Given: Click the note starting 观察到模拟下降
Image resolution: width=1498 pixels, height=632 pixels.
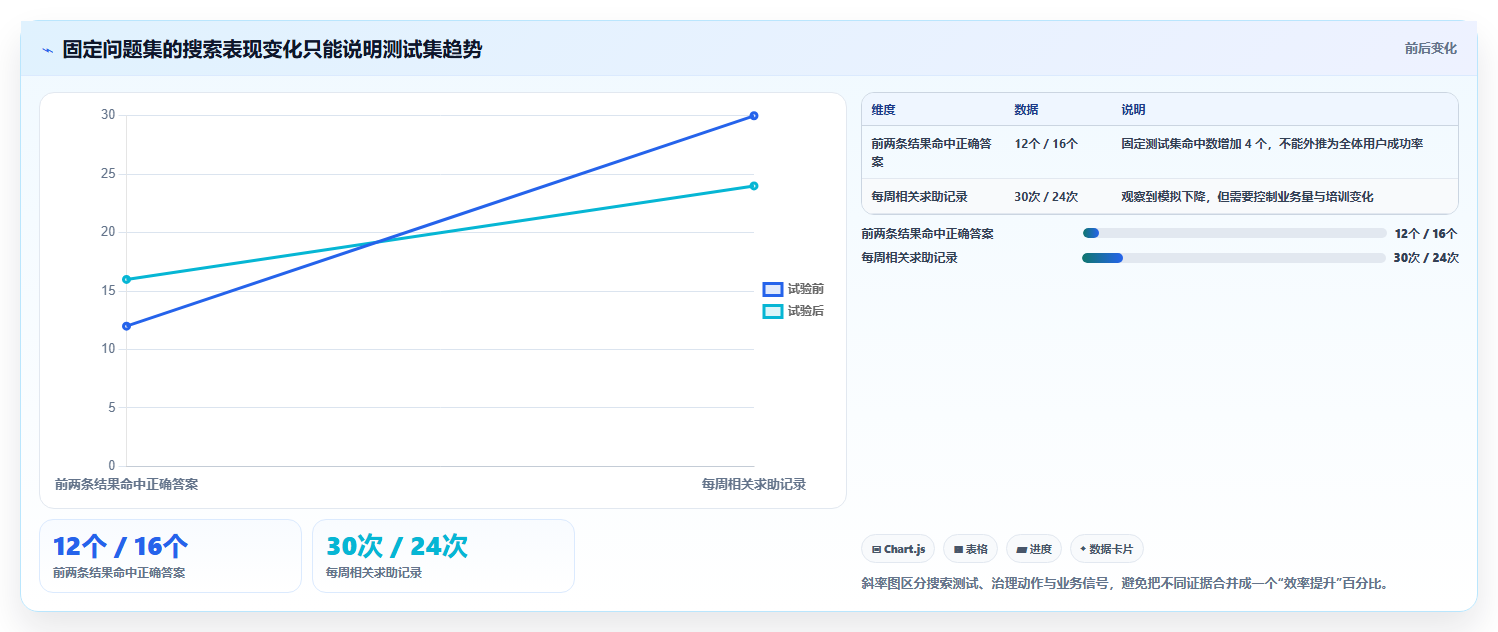Looking at the screenshot, I should point(1247,196).
